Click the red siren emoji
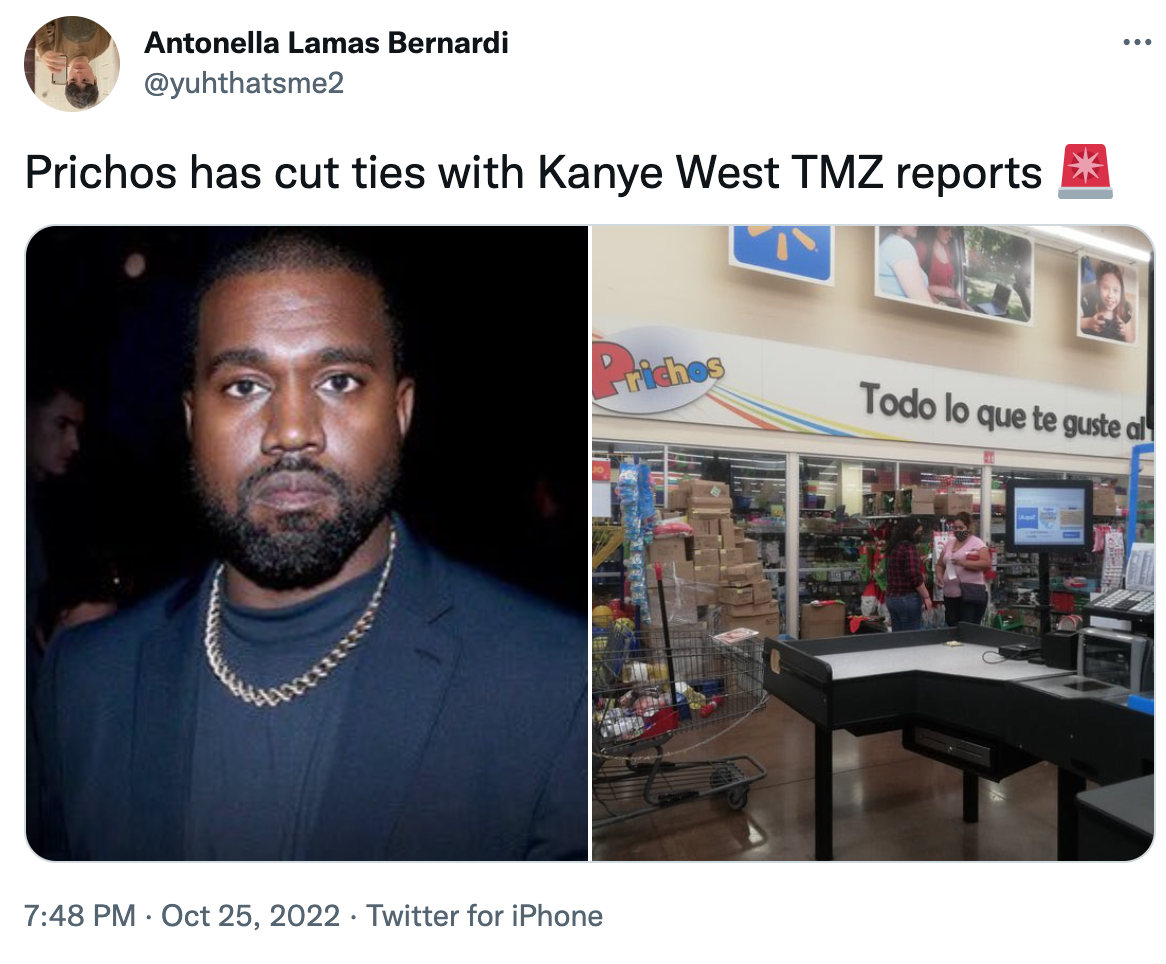1166x964 pixels. point(1085,172)
